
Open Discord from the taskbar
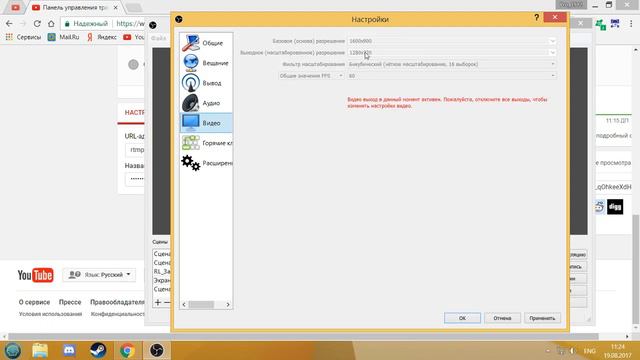(69, 351)
